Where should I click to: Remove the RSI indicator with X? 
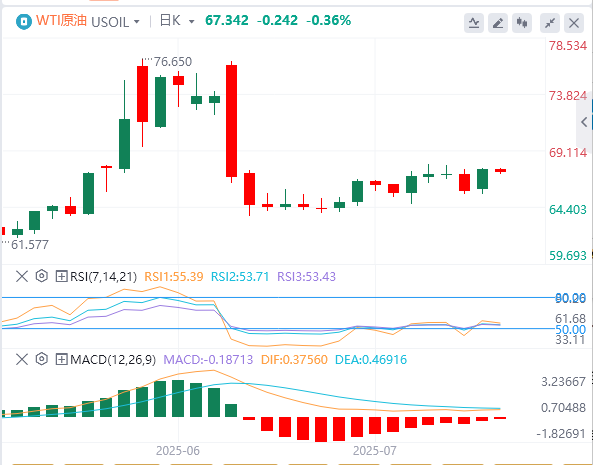[x=22, y=276]
